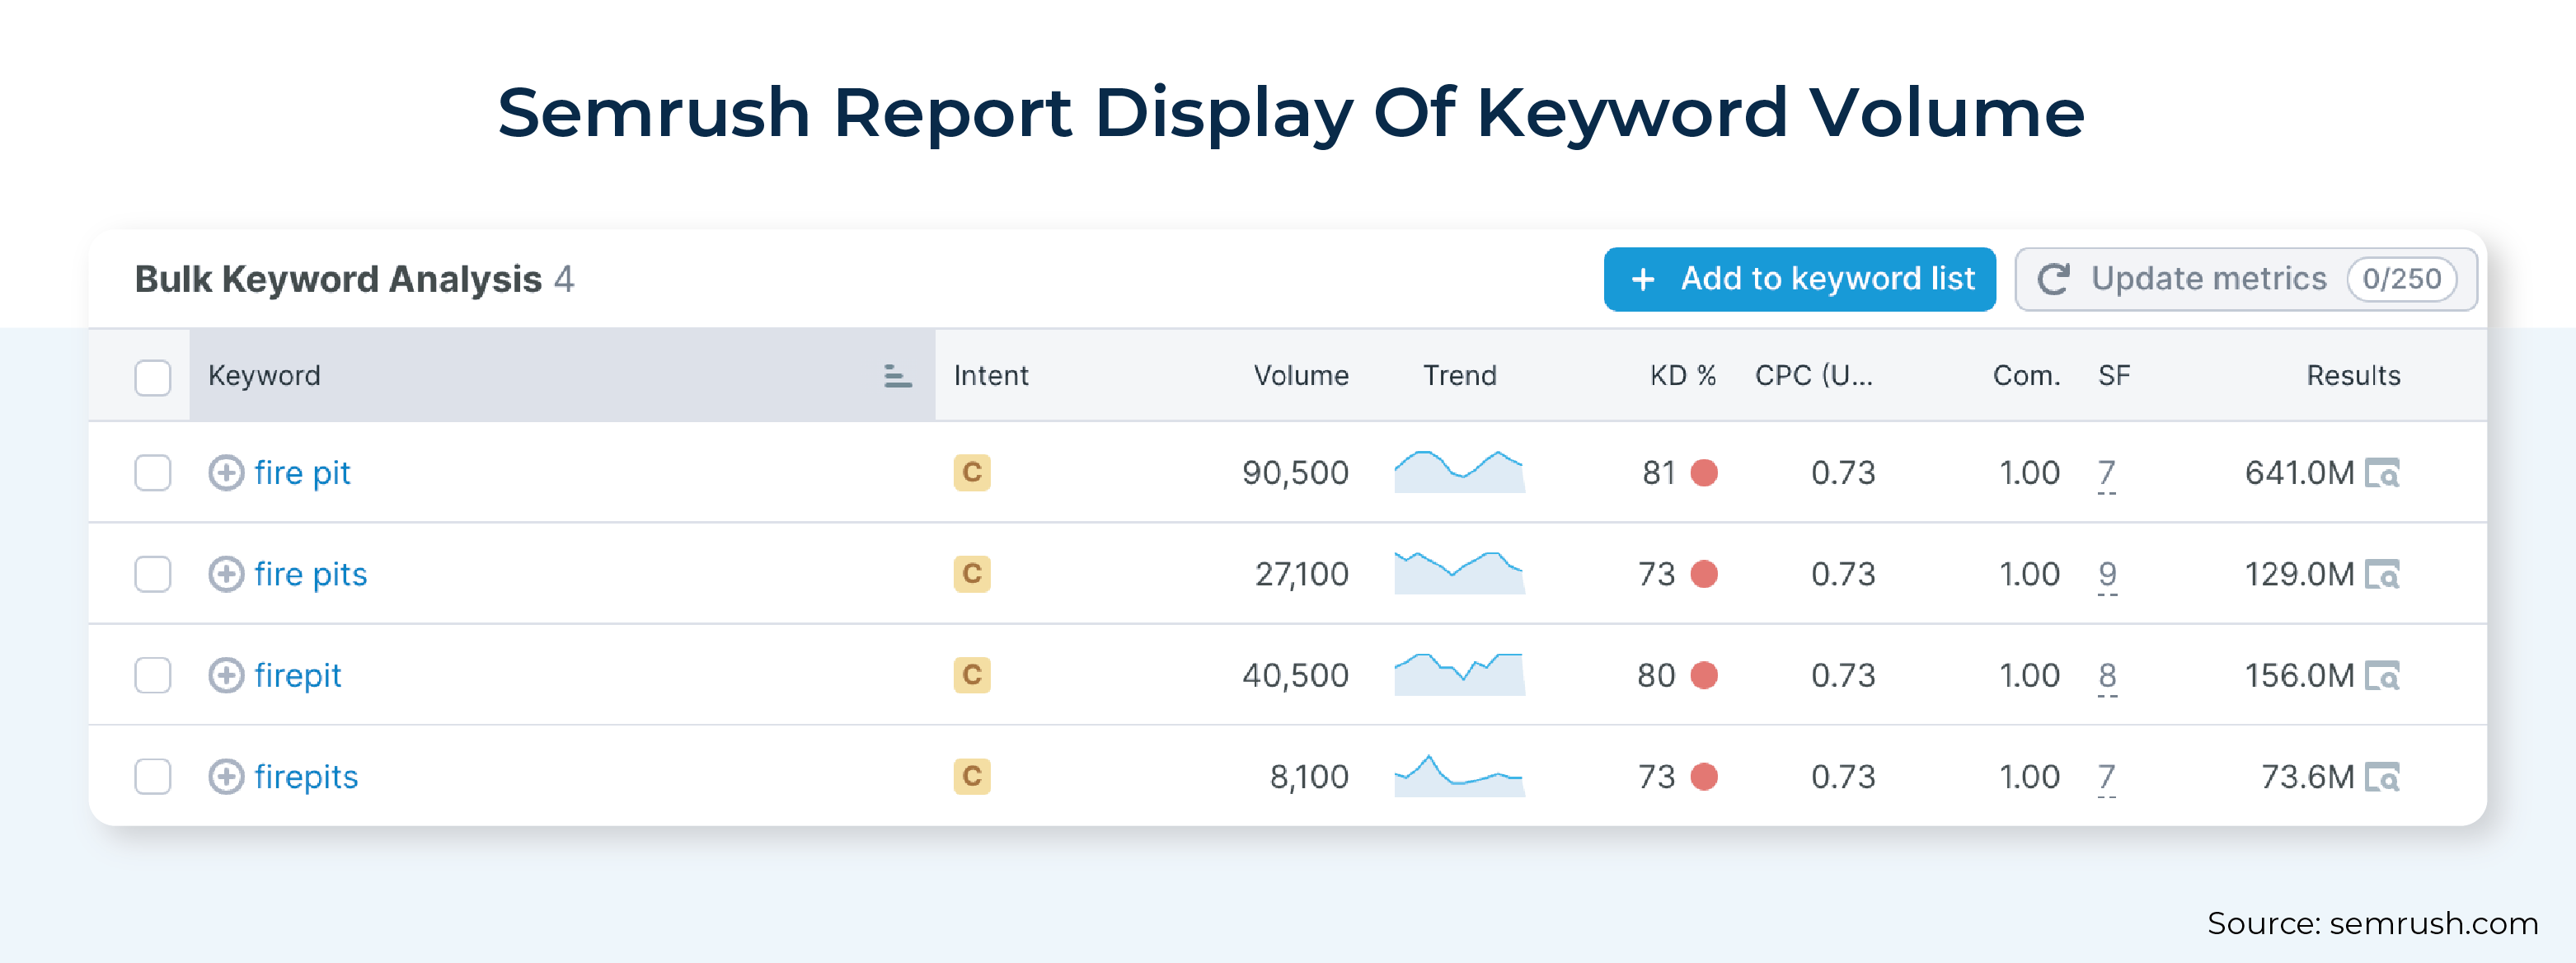Click the refresh icon in Update metrics
Screen dimensions: 2576x963
coord(2053,279)
